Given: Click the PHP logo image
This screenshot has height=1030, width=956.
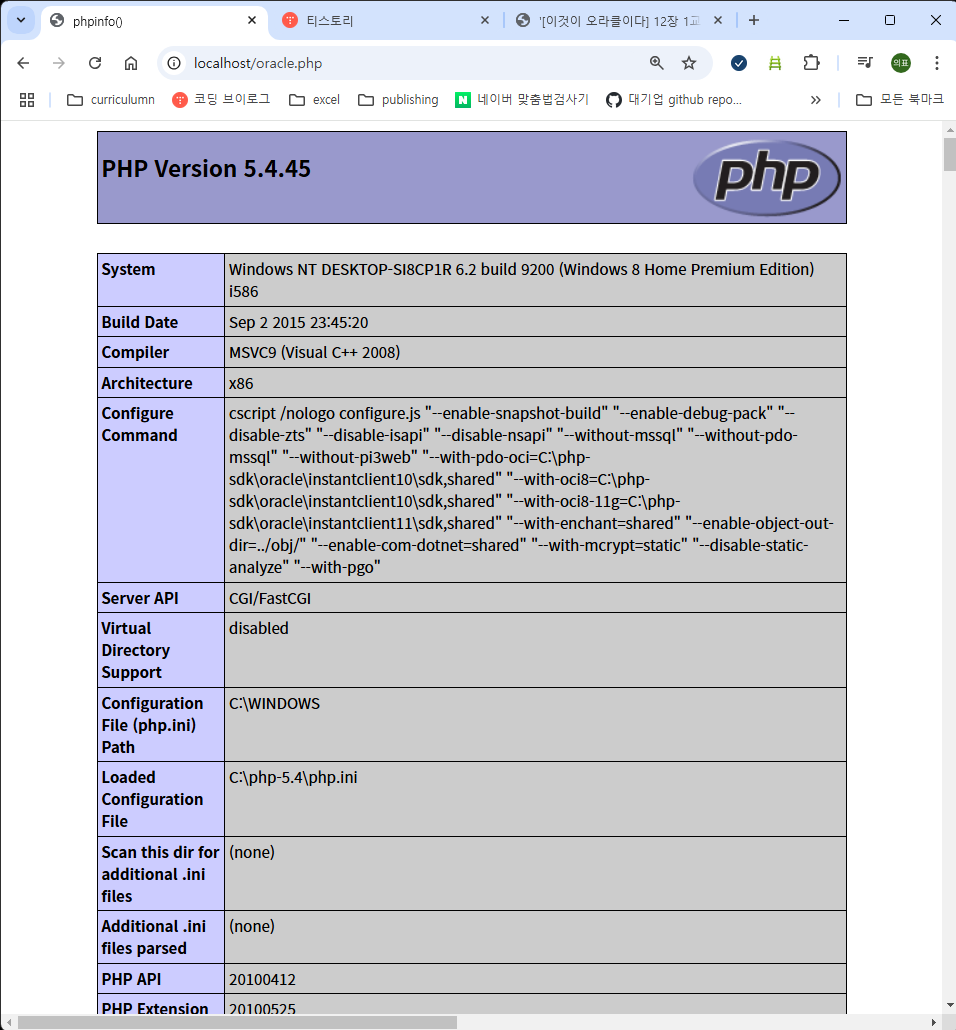Looking at the screenshot, I should click(x=767, y=177).
